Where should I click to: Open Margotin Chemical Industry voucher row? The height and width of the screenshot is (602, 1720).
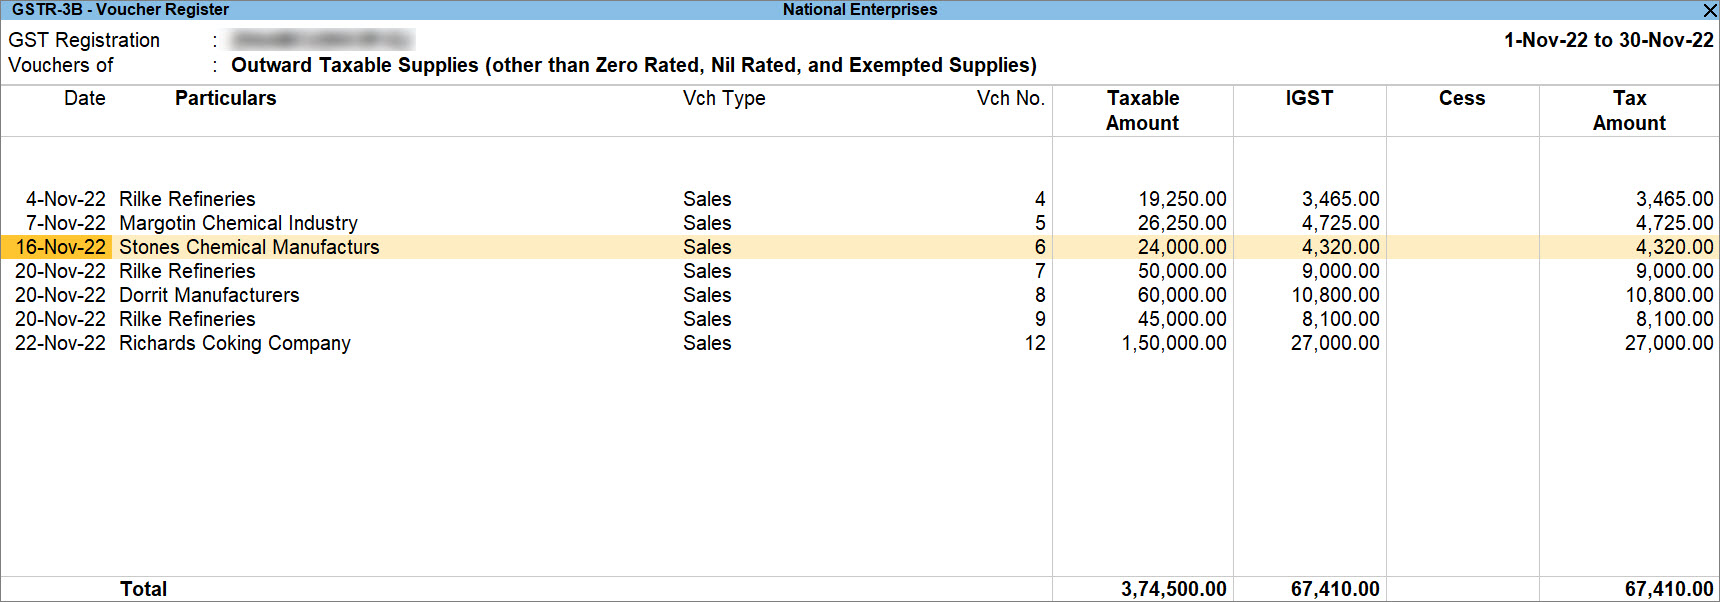(860, 223)
